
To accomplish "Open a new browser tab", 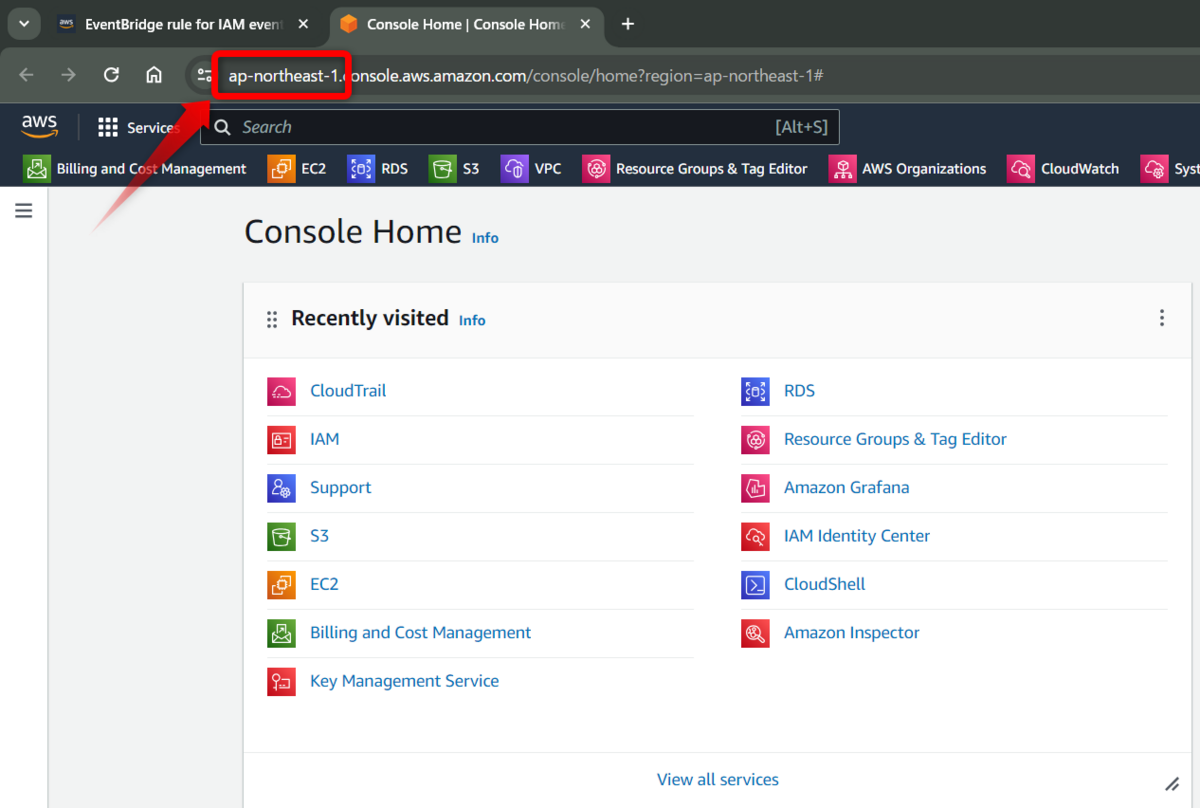I will pos(628,24).
